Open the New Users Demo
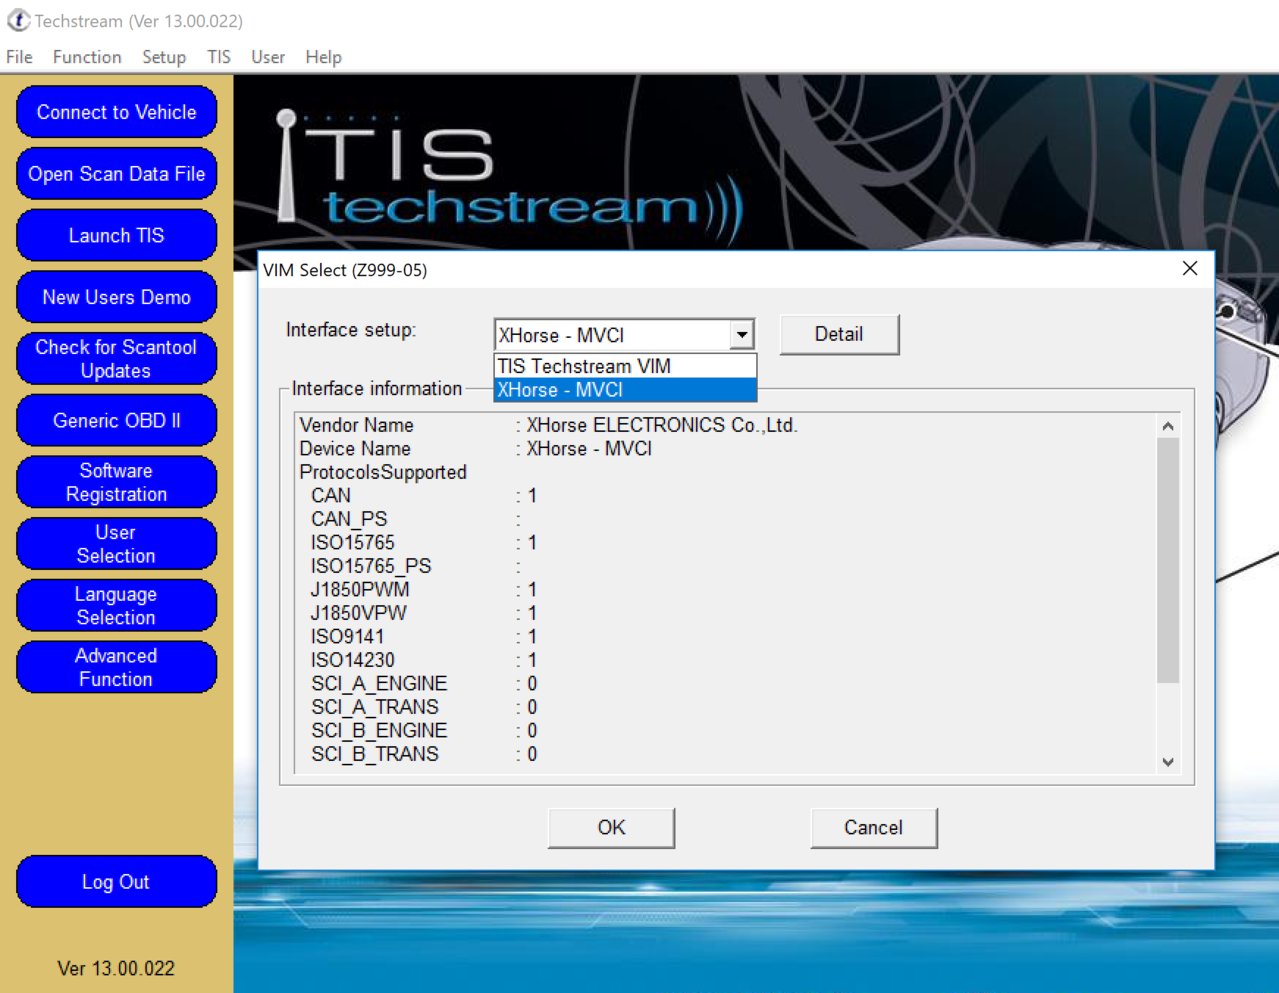 coord(116,297)
